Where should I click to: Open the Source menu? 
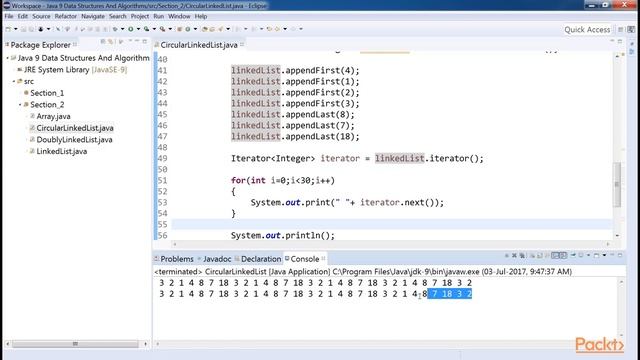click(x=41, y=16)
